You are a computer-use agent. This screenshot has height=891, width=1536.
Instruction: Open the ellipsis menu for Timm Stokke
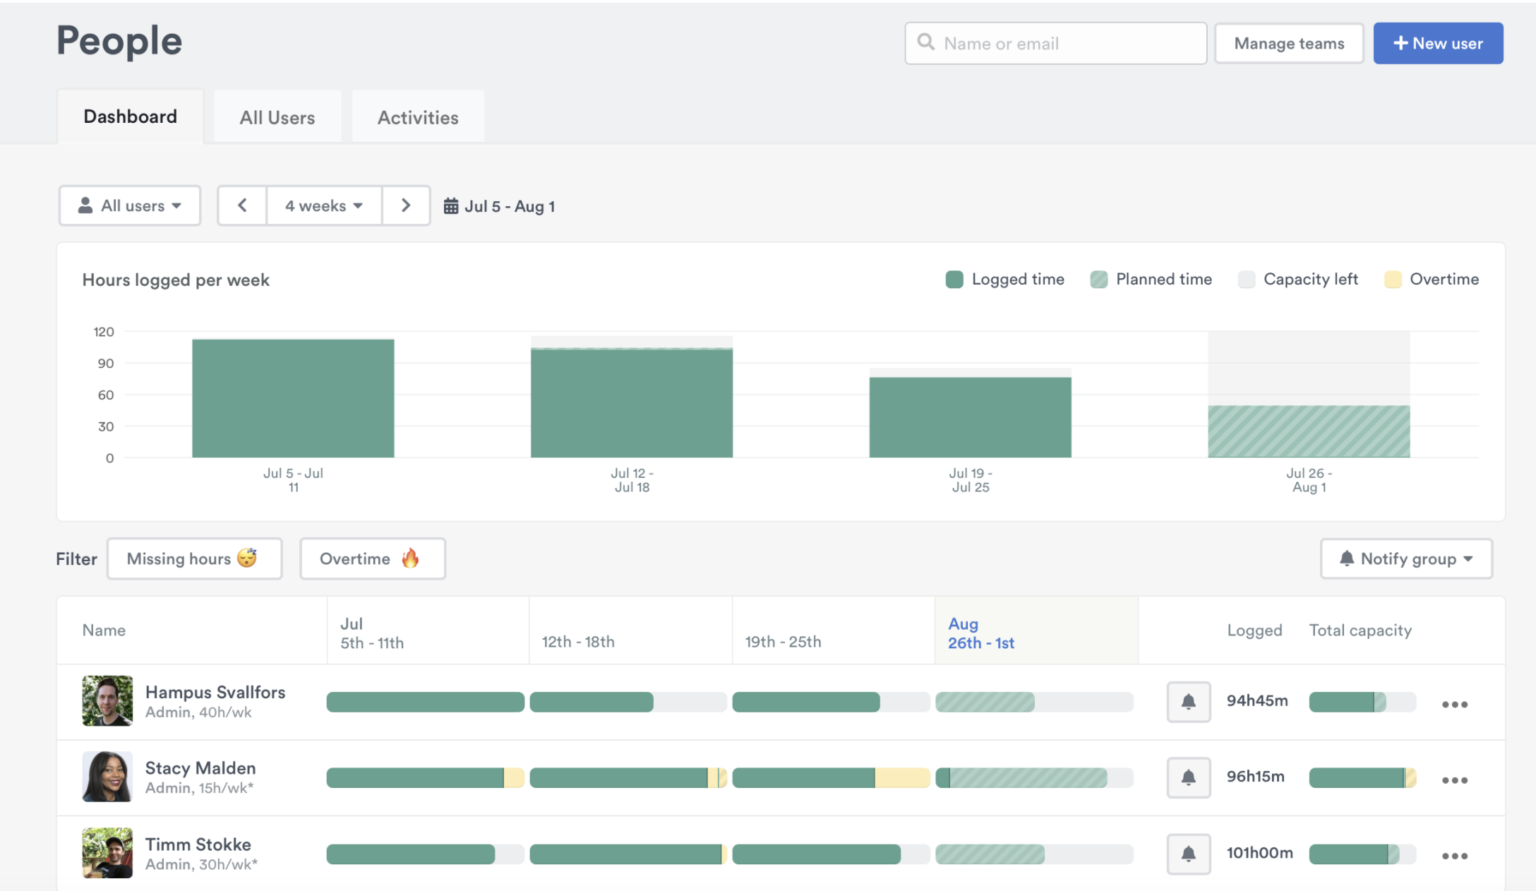[1455, 856]
